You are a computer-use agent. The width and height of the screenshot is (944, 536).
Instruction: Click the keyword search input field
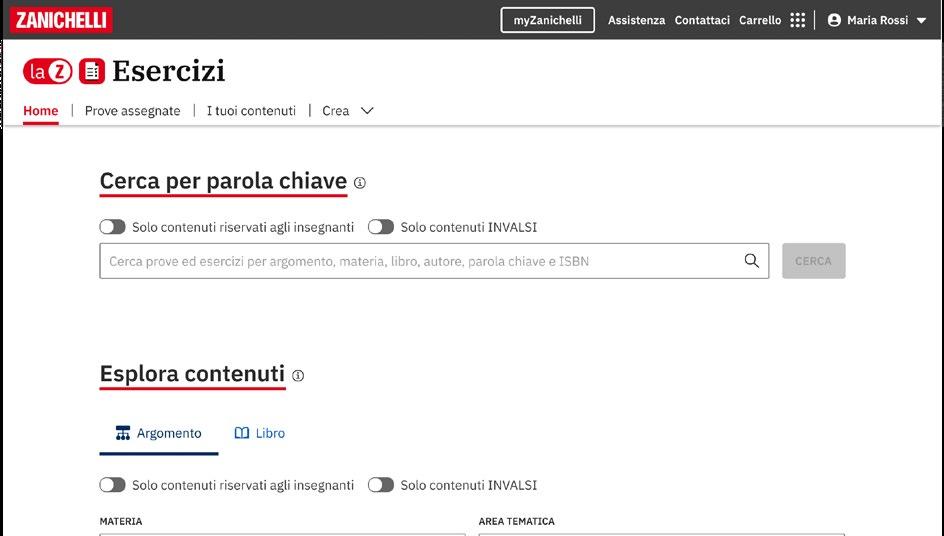pos(420,261)
